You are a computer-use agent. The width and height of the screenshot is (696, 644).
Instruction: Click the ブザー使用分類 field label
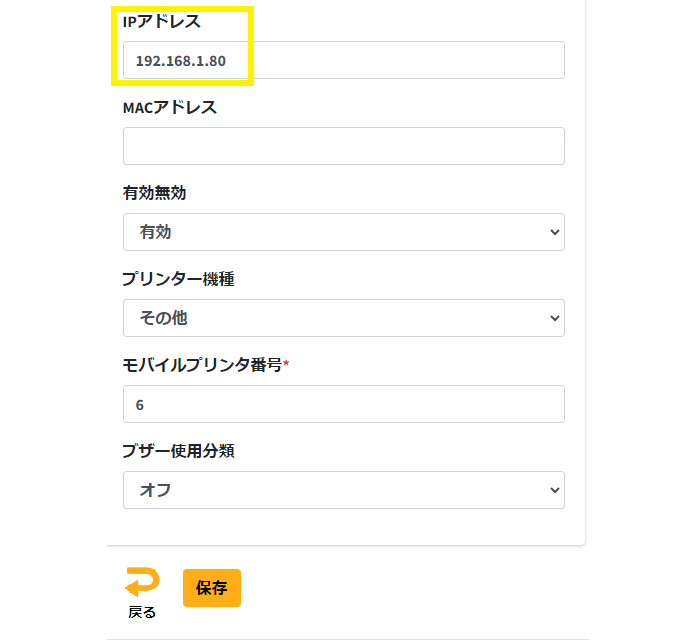[x=178, y=451]
